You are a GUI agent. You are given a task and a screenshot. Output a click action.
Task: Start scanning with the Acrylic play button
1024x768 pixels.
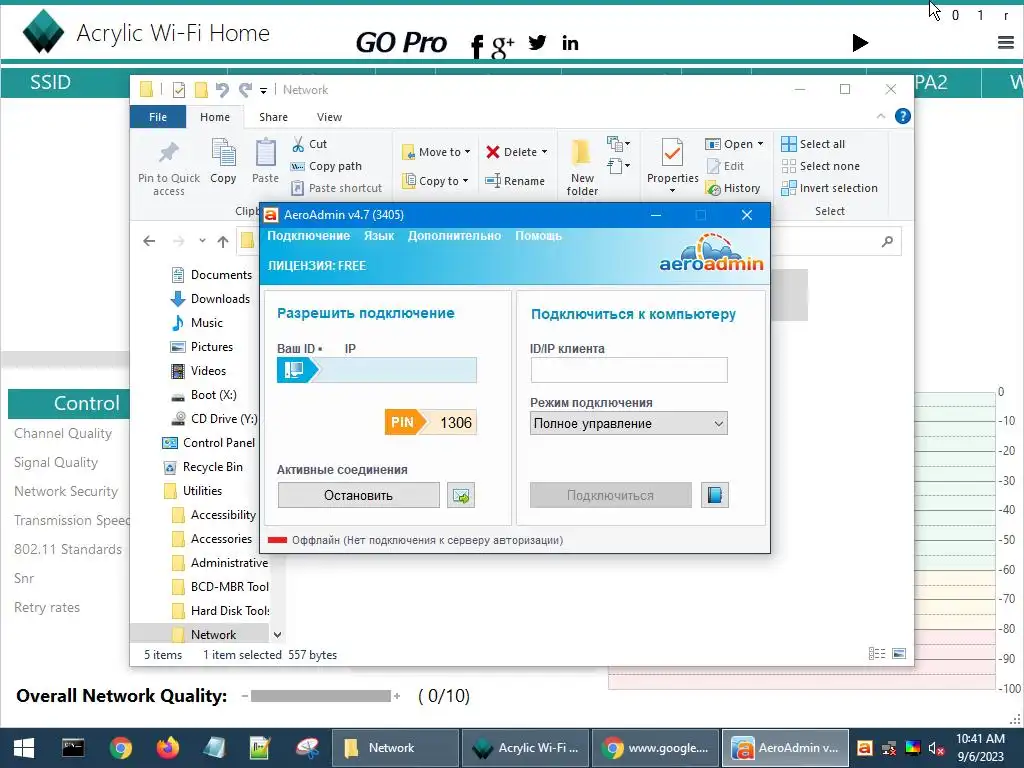(860, 43)
